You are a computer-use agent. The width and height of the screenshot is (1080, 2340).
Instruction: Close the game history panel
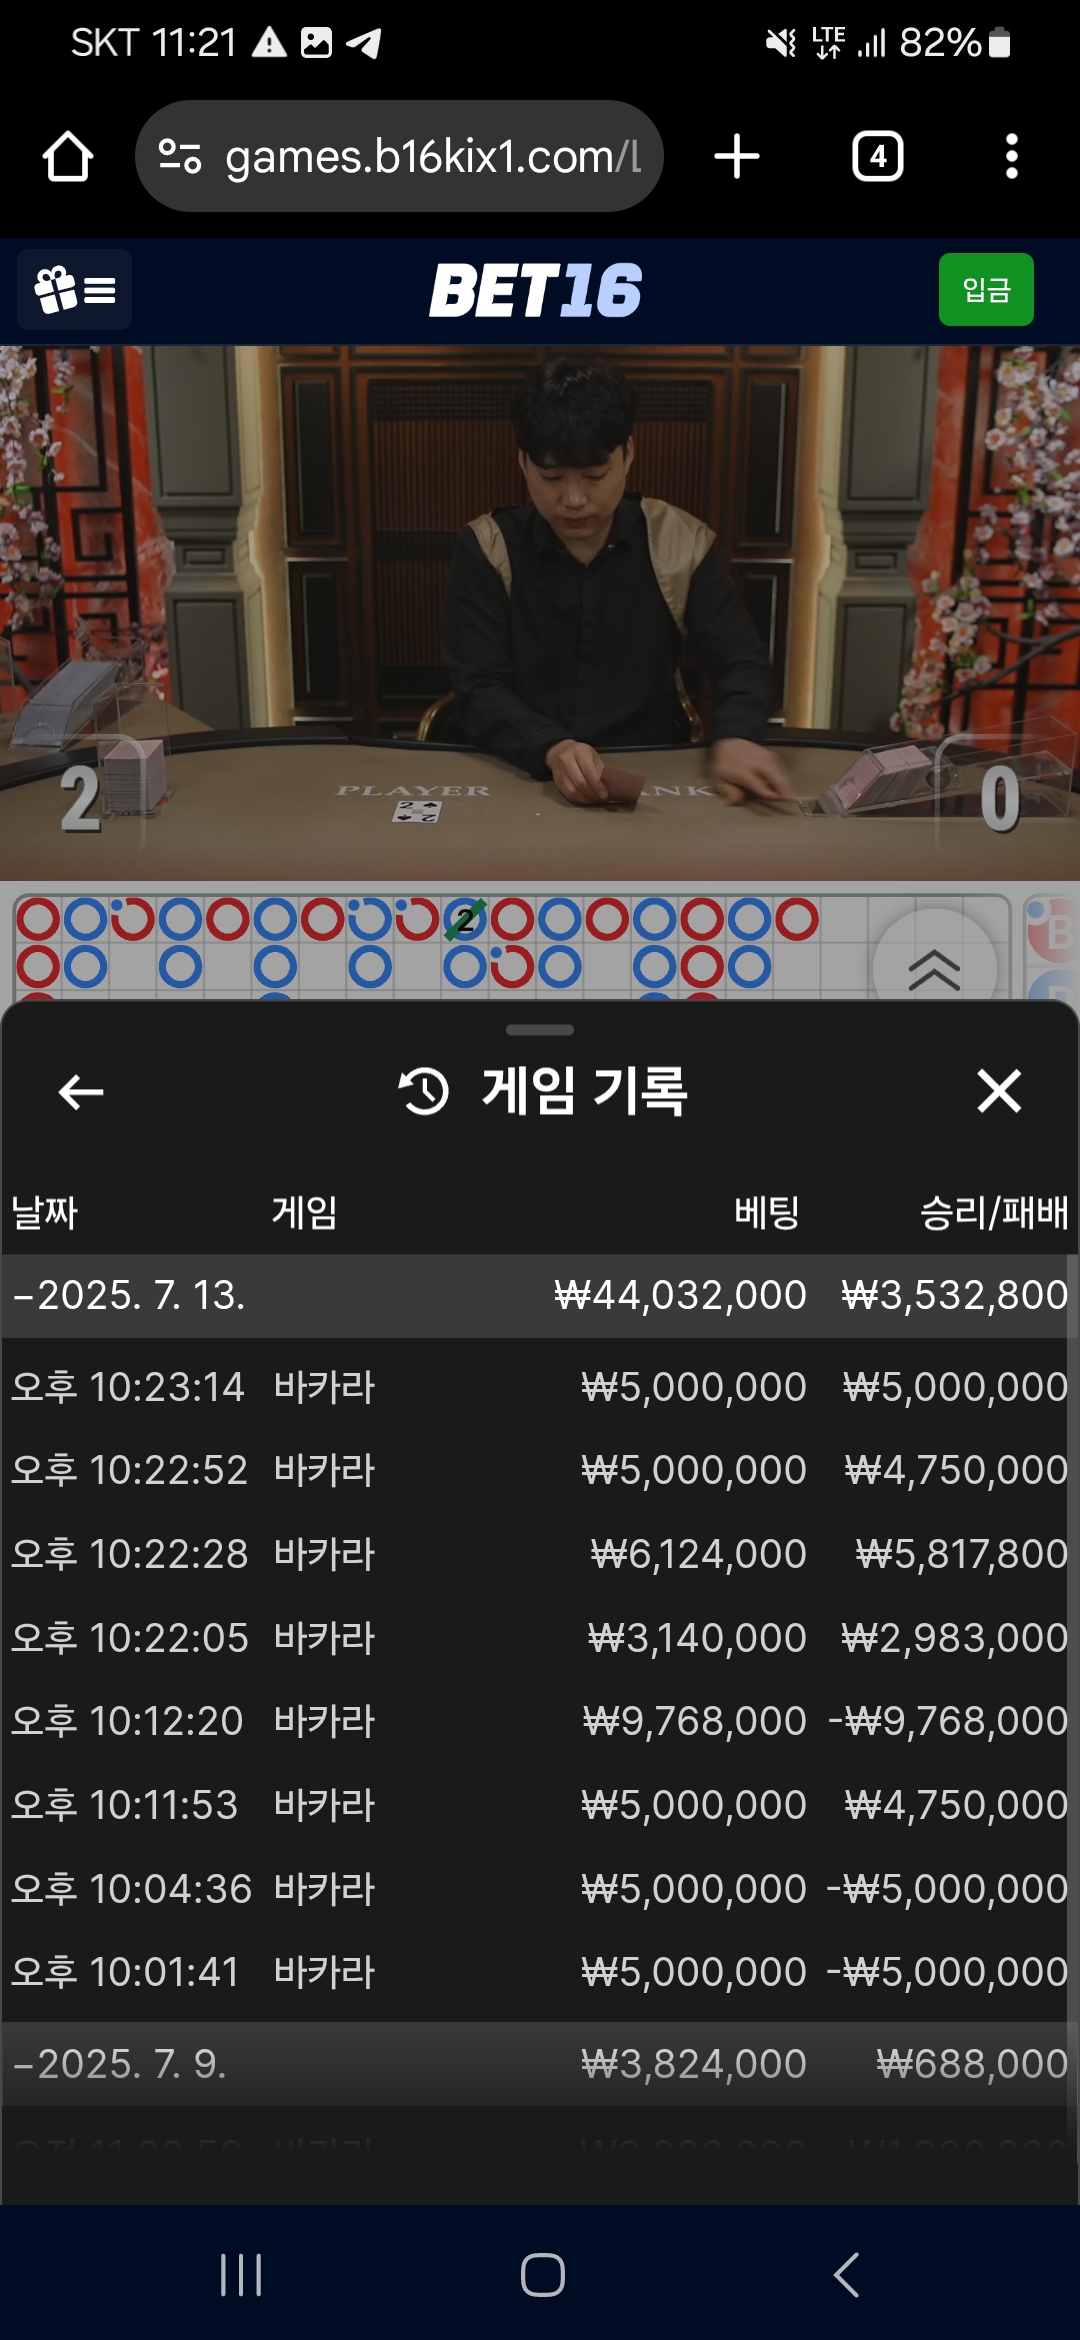pos(999,1091)
